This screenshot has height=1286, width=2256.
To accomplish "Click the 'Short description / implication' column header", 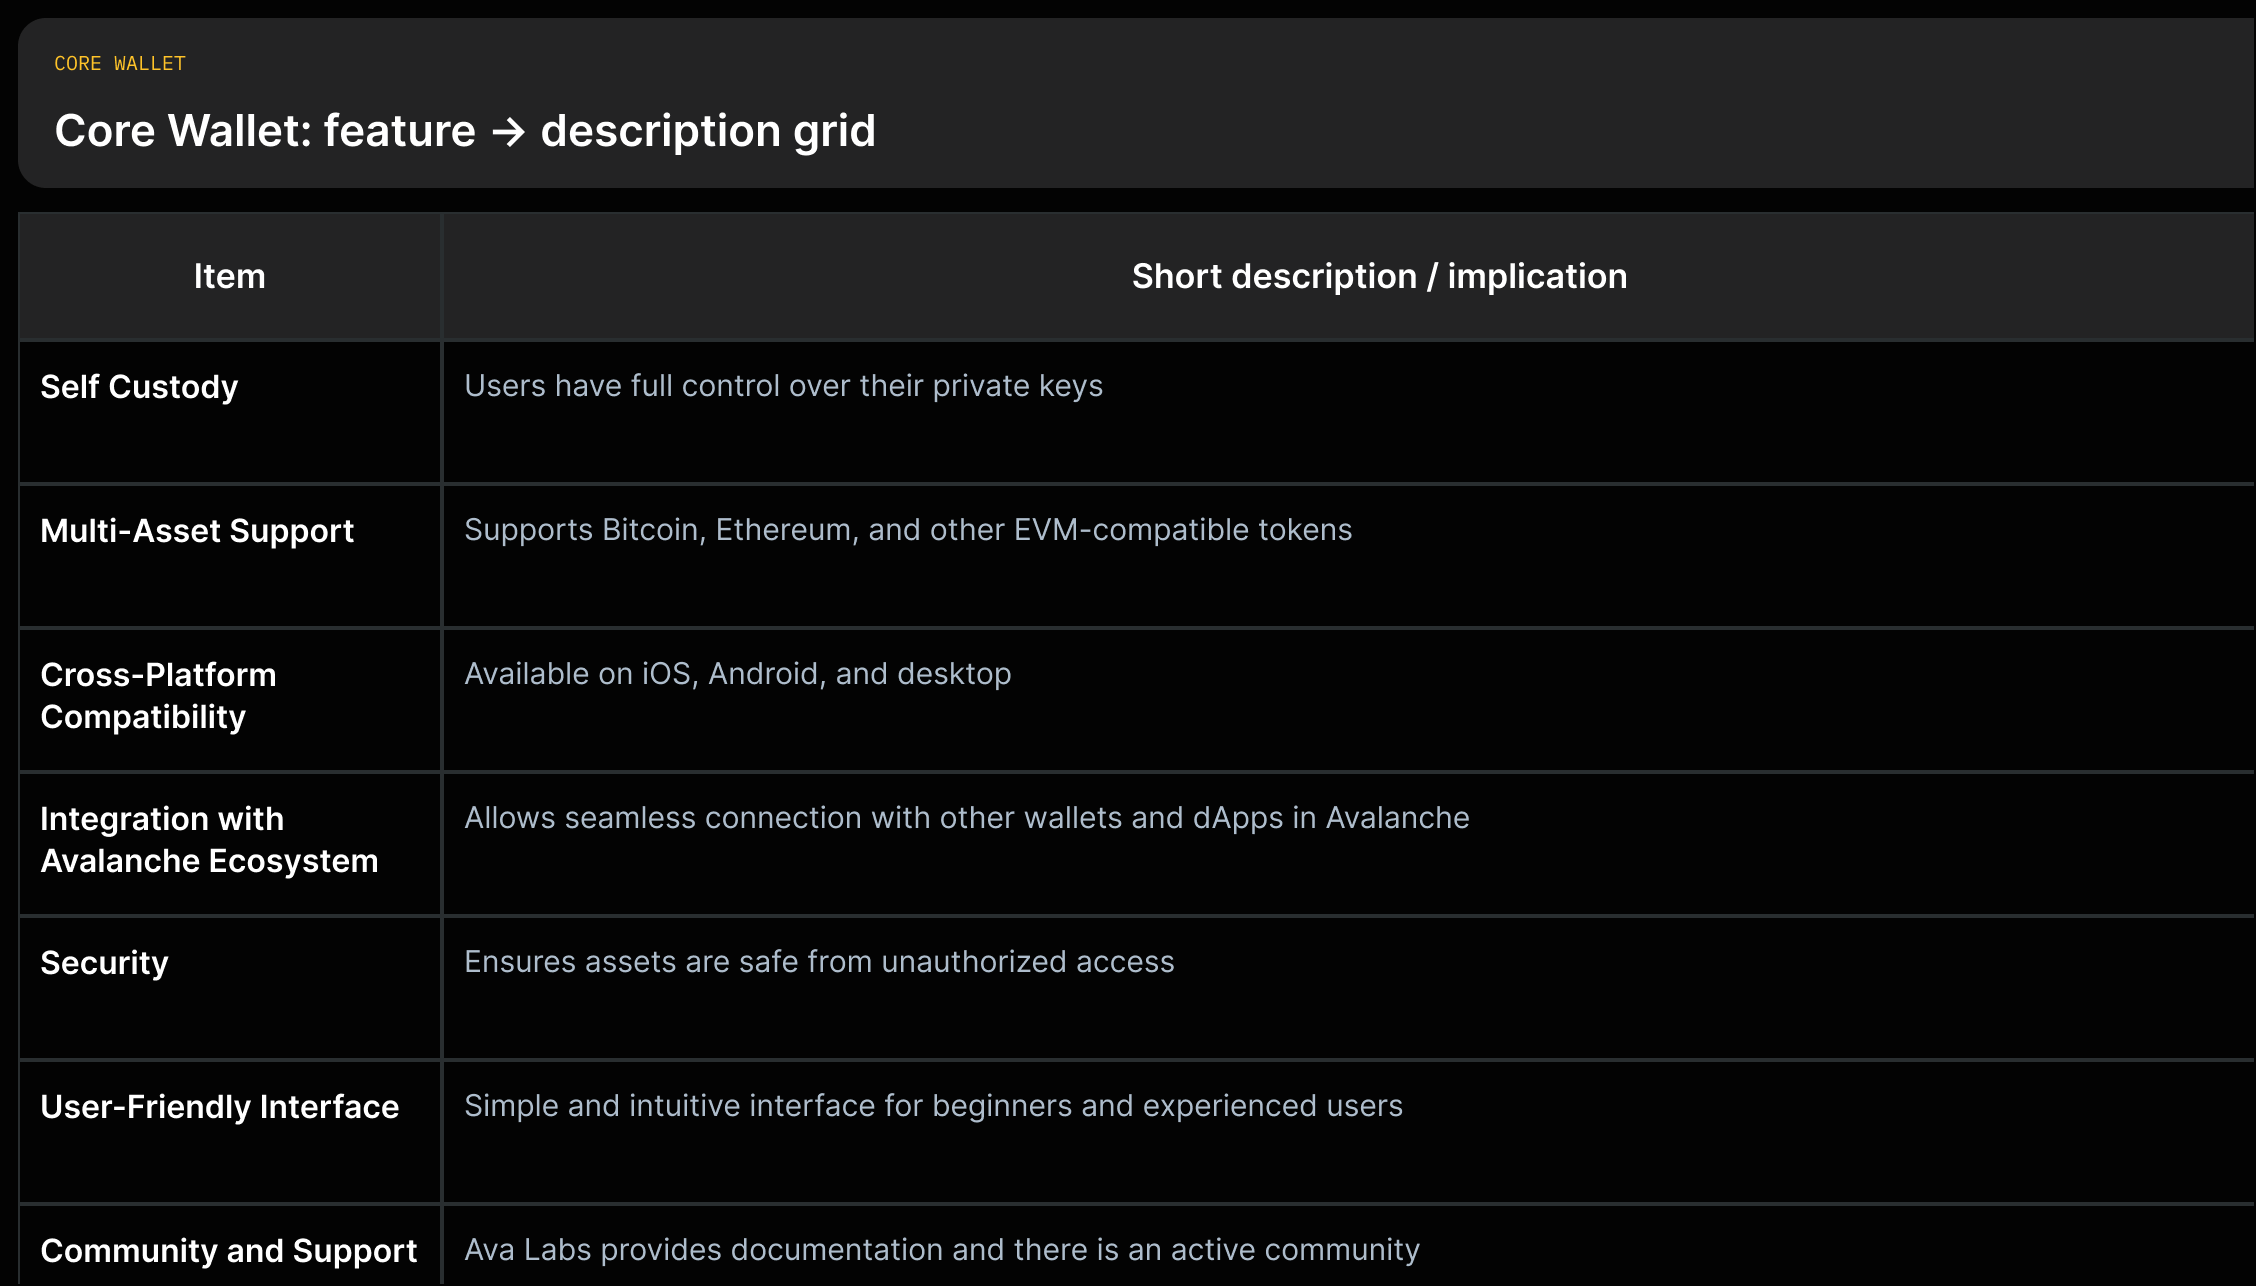I will 1379,277.
